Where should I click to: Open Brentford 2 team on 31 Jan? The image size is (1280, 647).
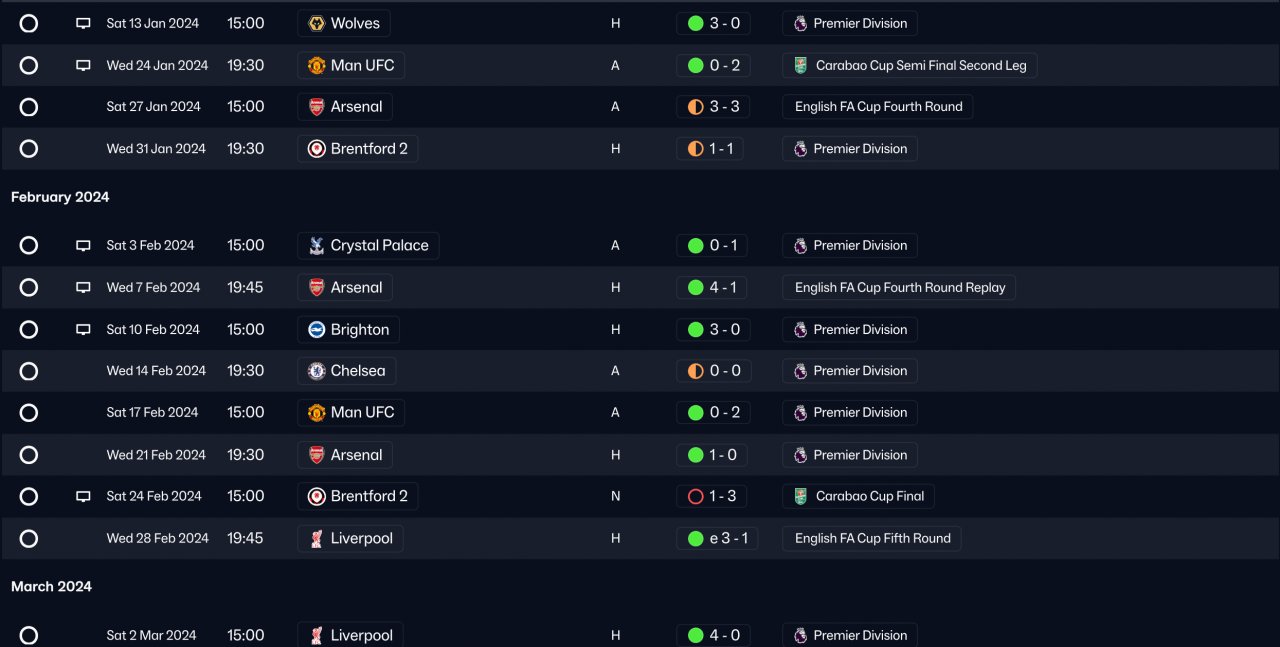pos(358,148)
